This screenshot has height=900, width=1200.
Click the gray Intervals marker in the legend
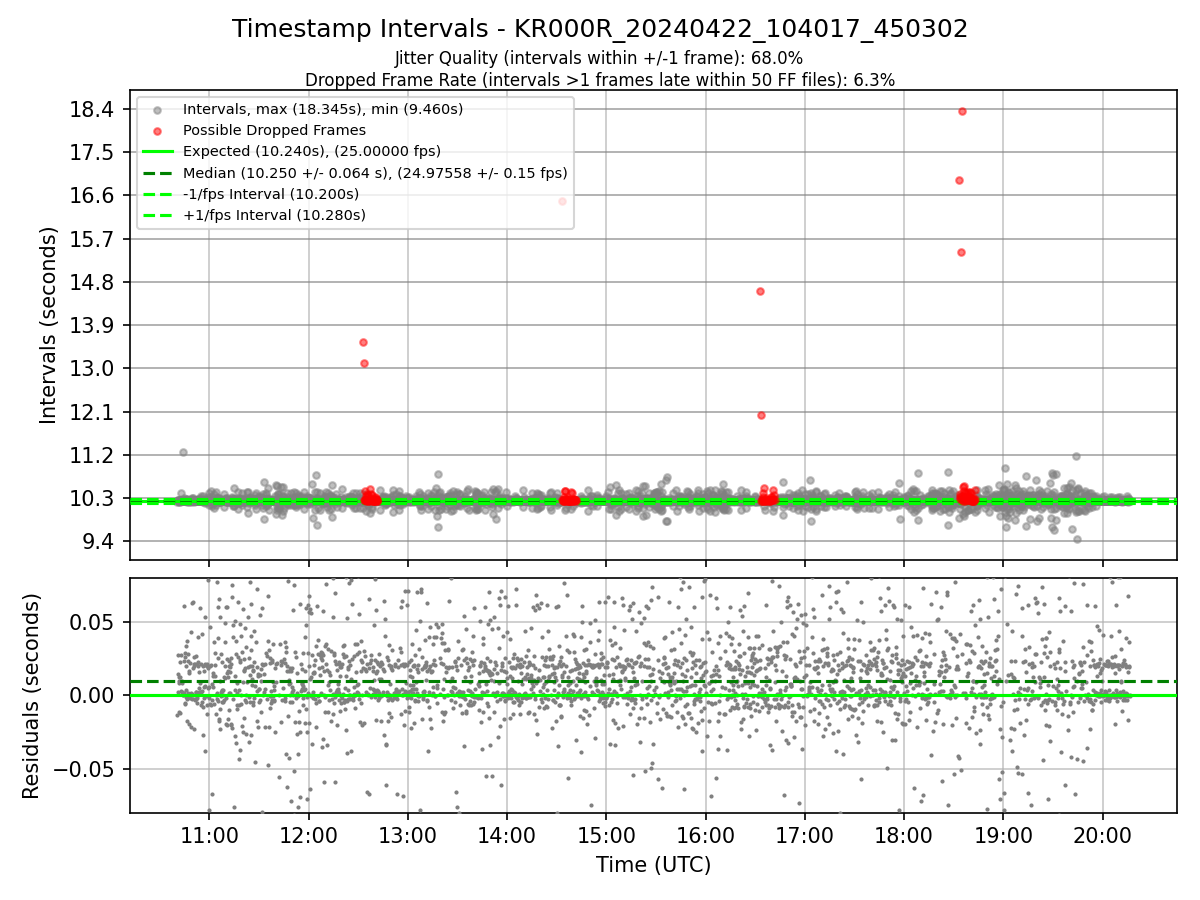(157, 109)
